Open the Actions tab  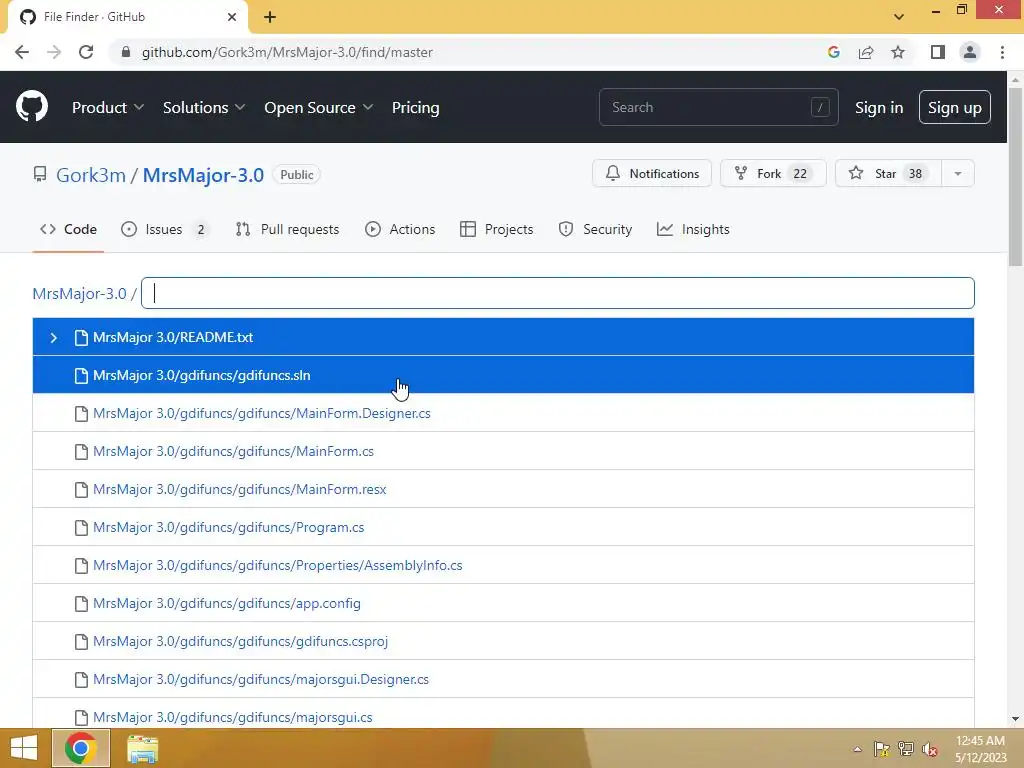(400, 229)
